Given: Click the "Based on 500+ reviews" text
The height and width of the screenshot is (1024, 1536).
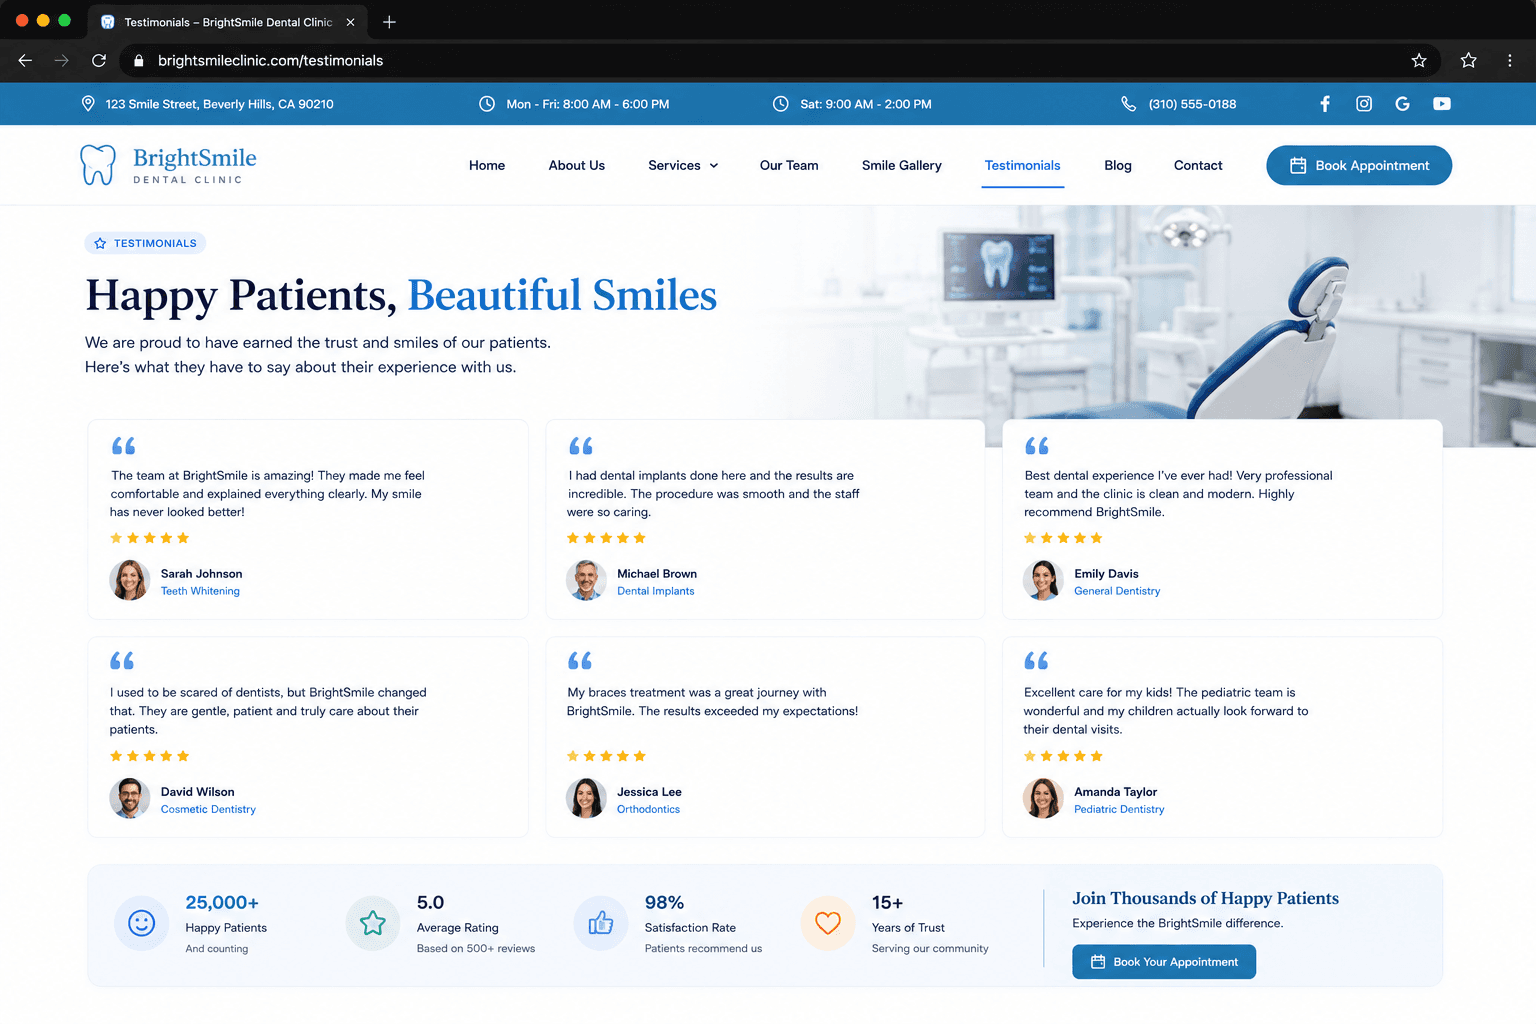Looking at the screenshot, I should click(x=476, y=949).
